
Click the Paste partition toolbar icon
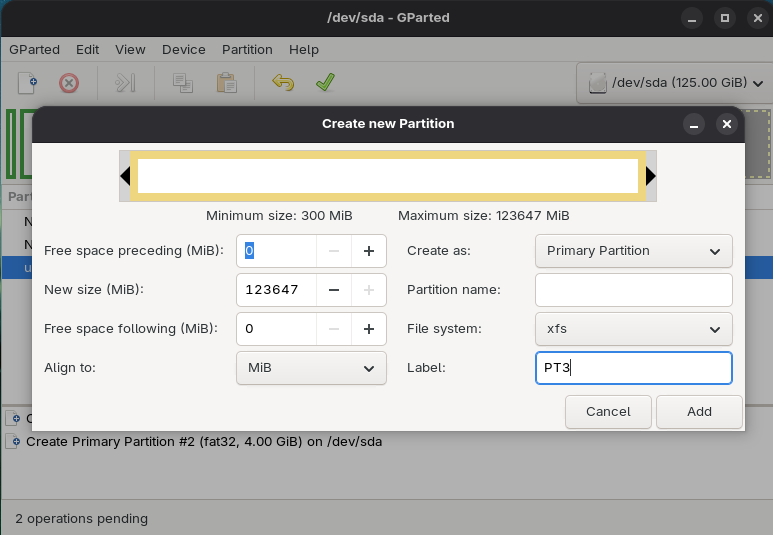point(226,83)
